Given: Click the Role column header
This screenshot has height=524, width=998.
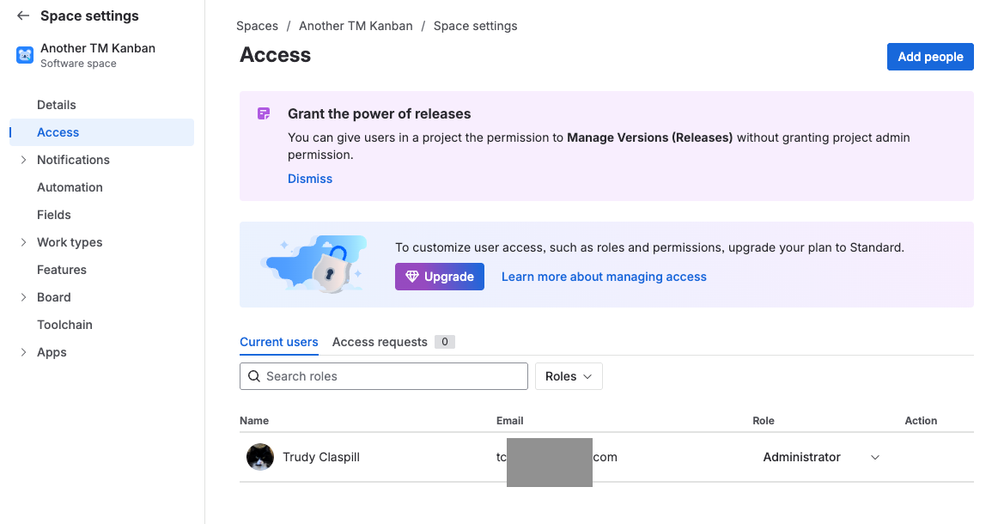Looking at the screenshot, I should (x=763, y=421).
